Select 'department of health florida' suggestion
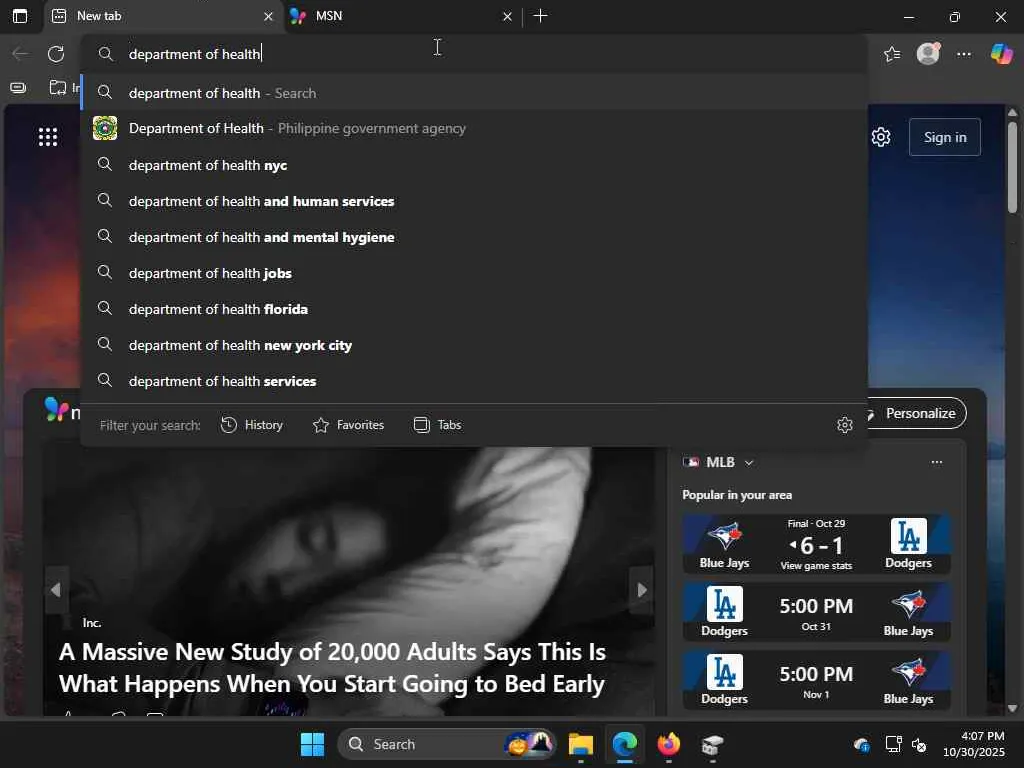This screenshot has height=768, width=1024. pos(474,309)
